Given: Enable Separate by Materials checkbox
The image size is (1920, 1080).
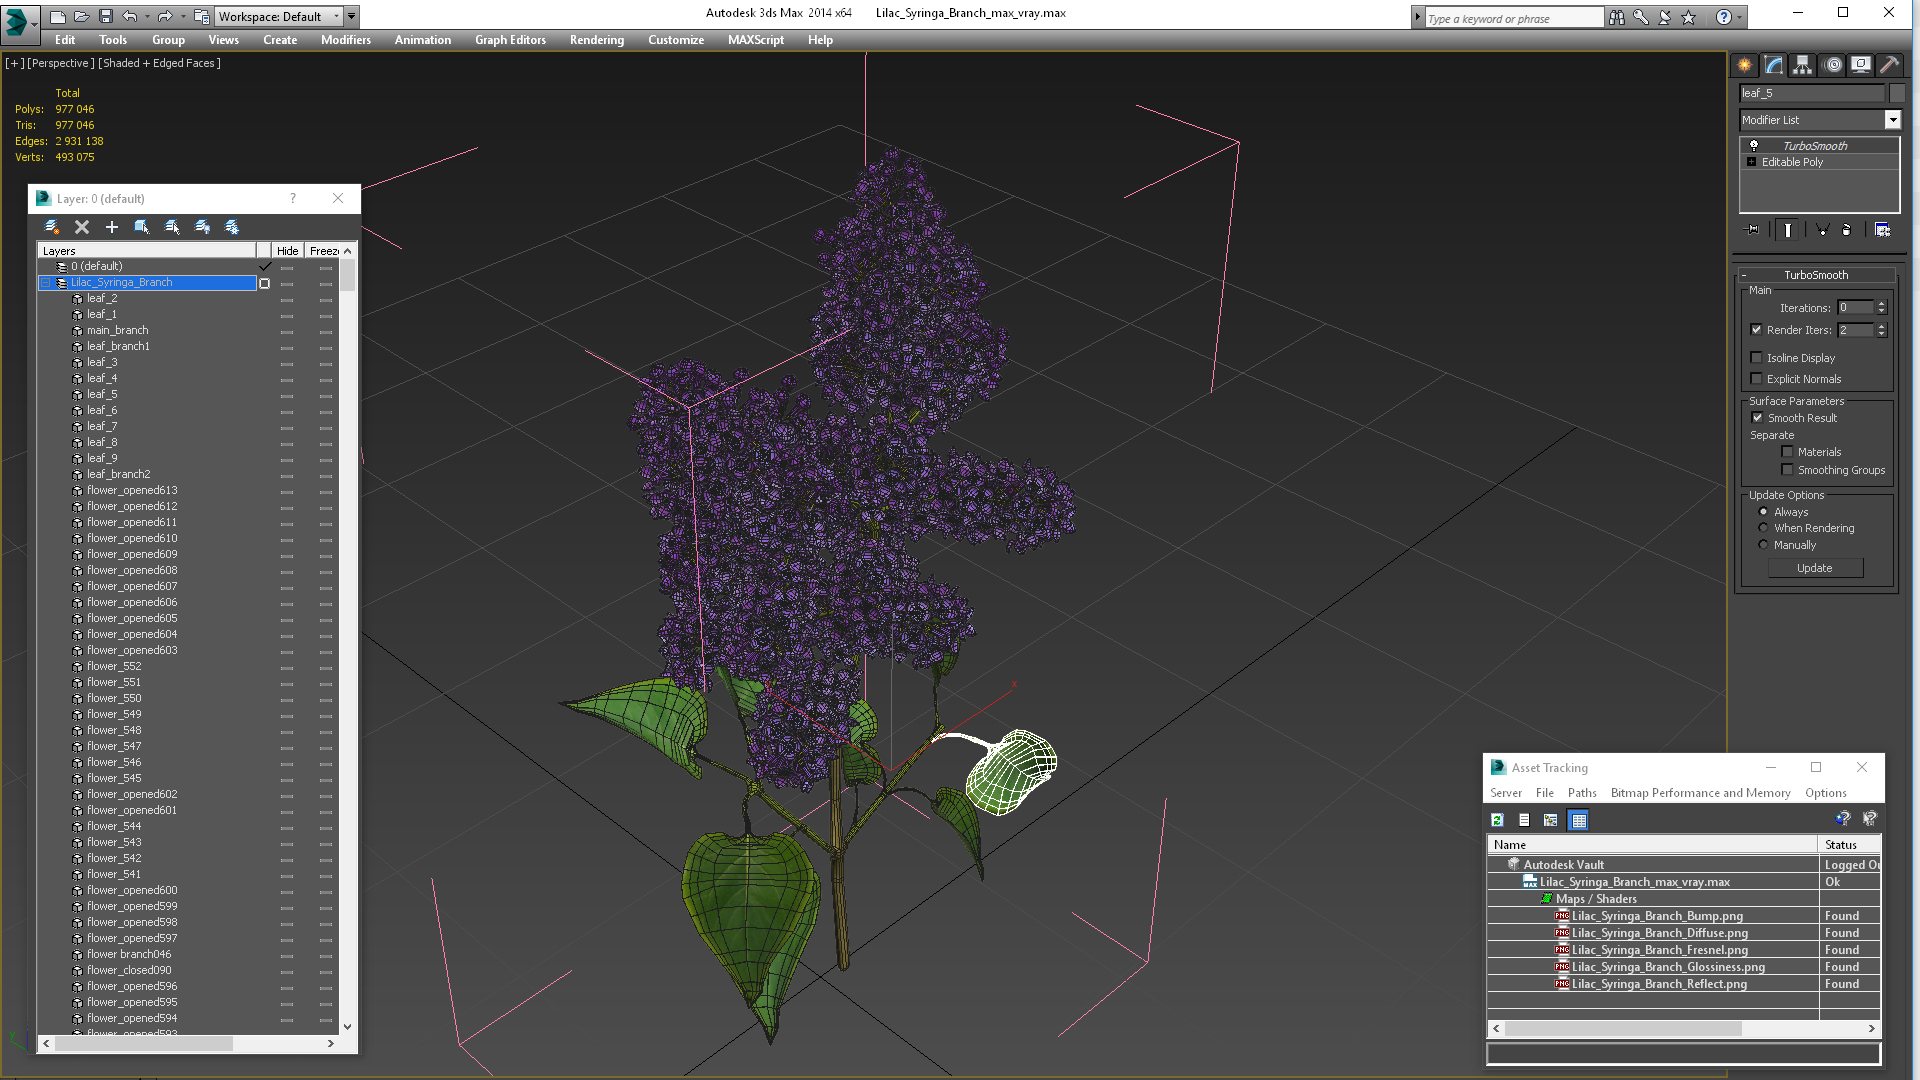Looking at the screenshot, I should (1787, 452).
